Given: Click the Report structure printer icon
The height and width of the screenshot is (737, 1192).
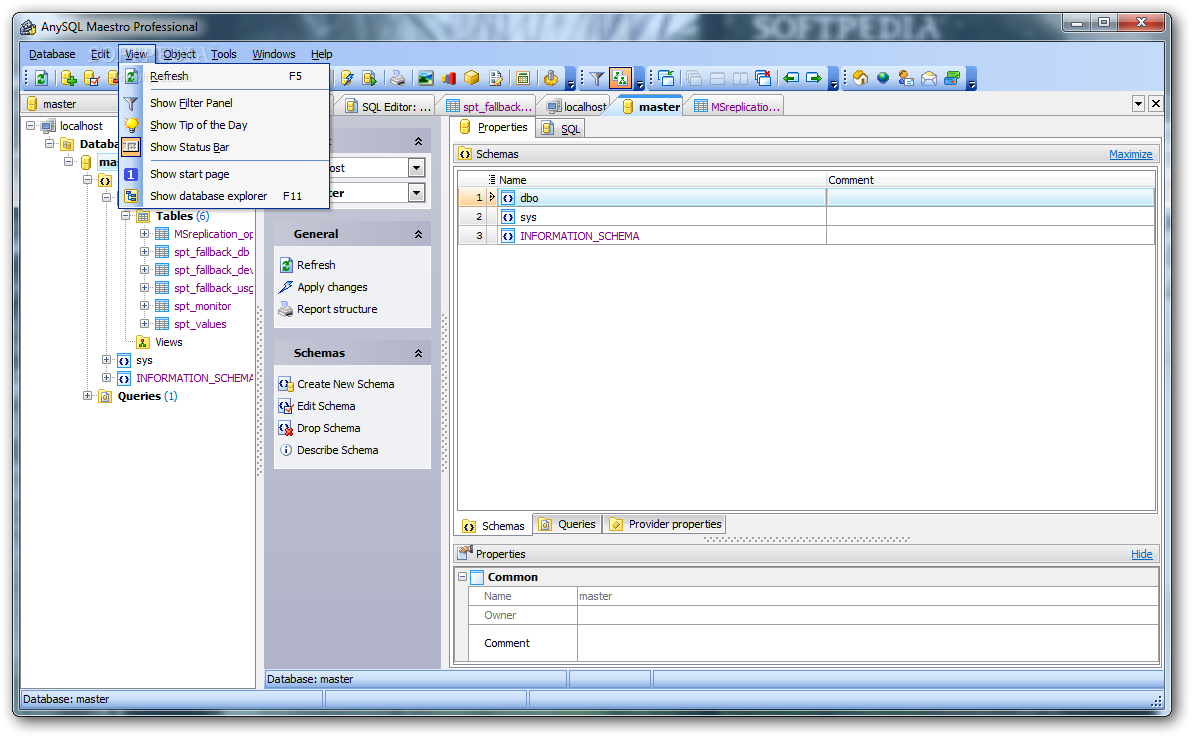Looking at the screenshot, I should [286, 310].
